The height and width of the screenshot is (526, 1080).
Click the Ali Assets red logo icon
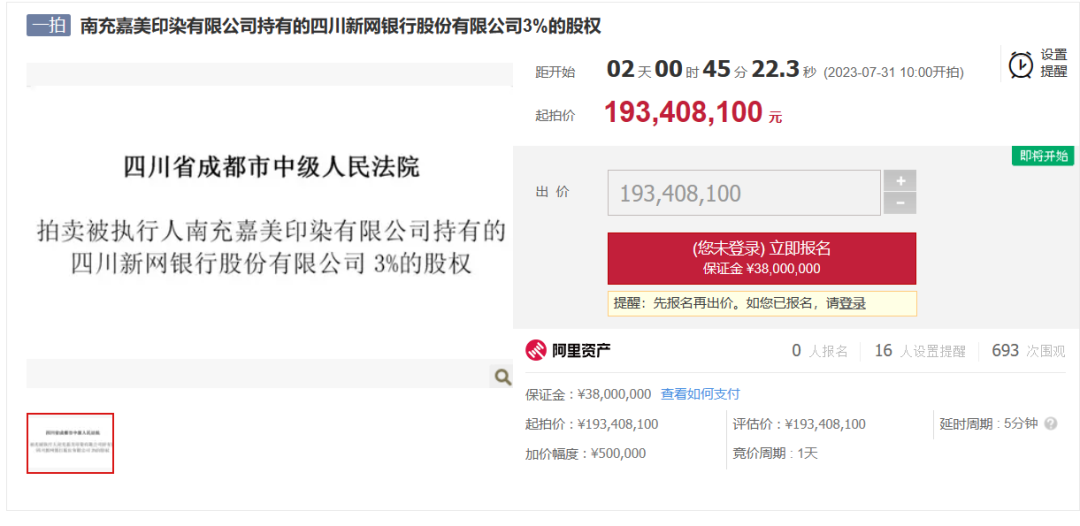click(x=535, y=350)
